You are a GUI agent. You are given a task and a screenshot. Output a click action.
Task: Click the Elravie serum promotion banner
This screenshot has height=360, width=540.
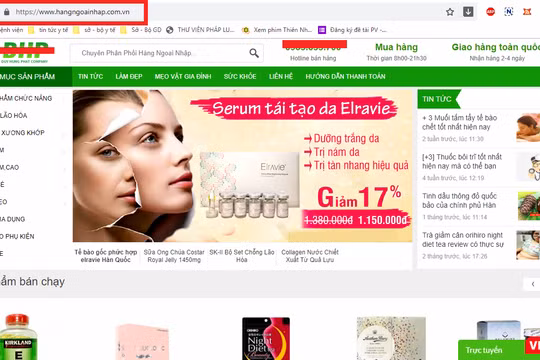click(242, 166)
